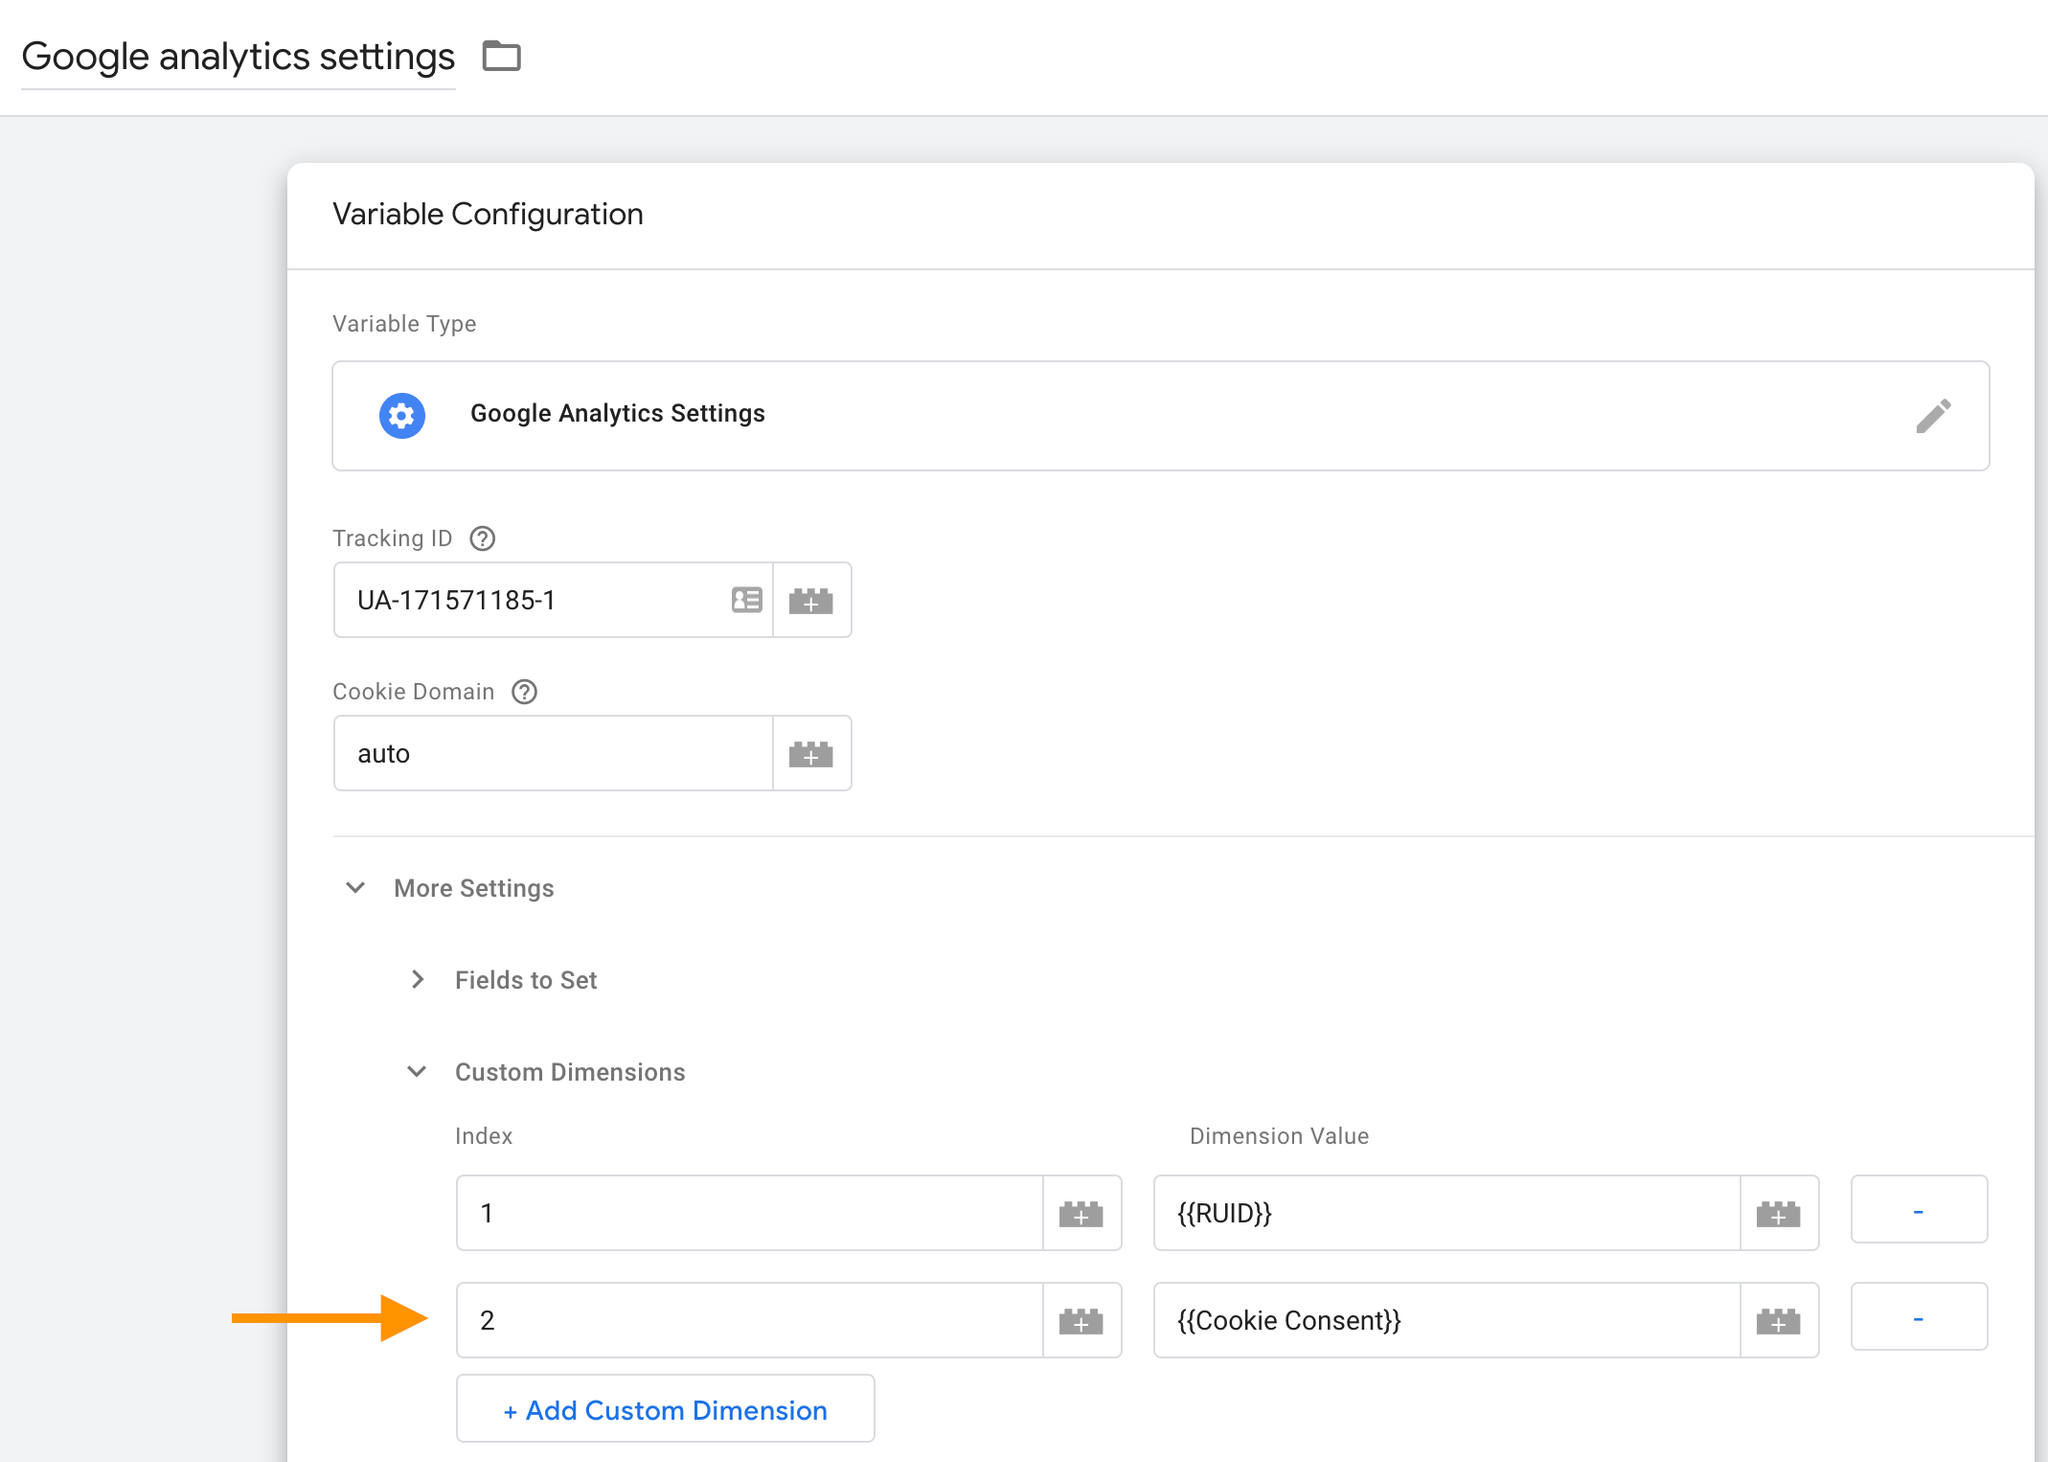
Task: Insert variable into Tracking ID field
Action: 811,600
